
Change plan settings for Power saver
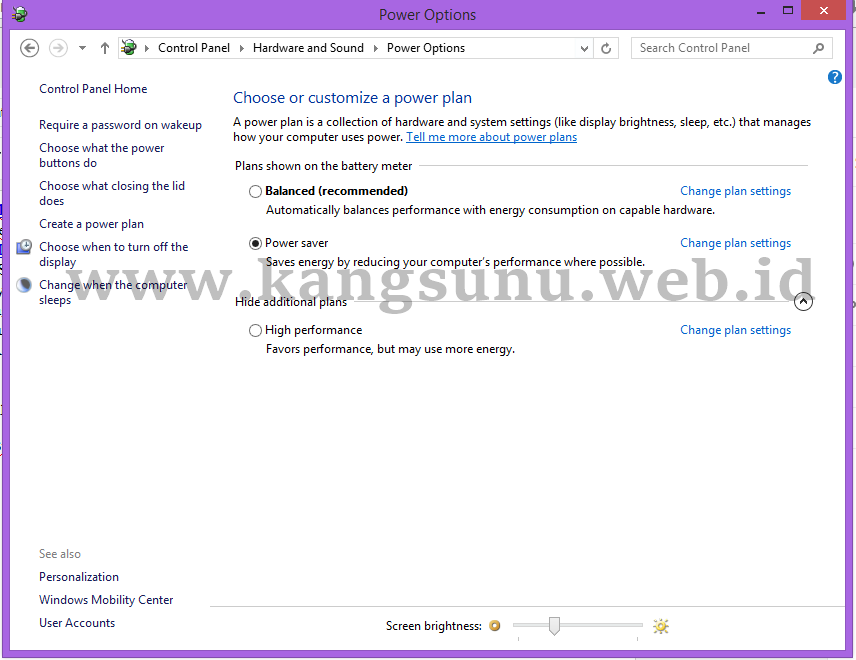(735, 243)
